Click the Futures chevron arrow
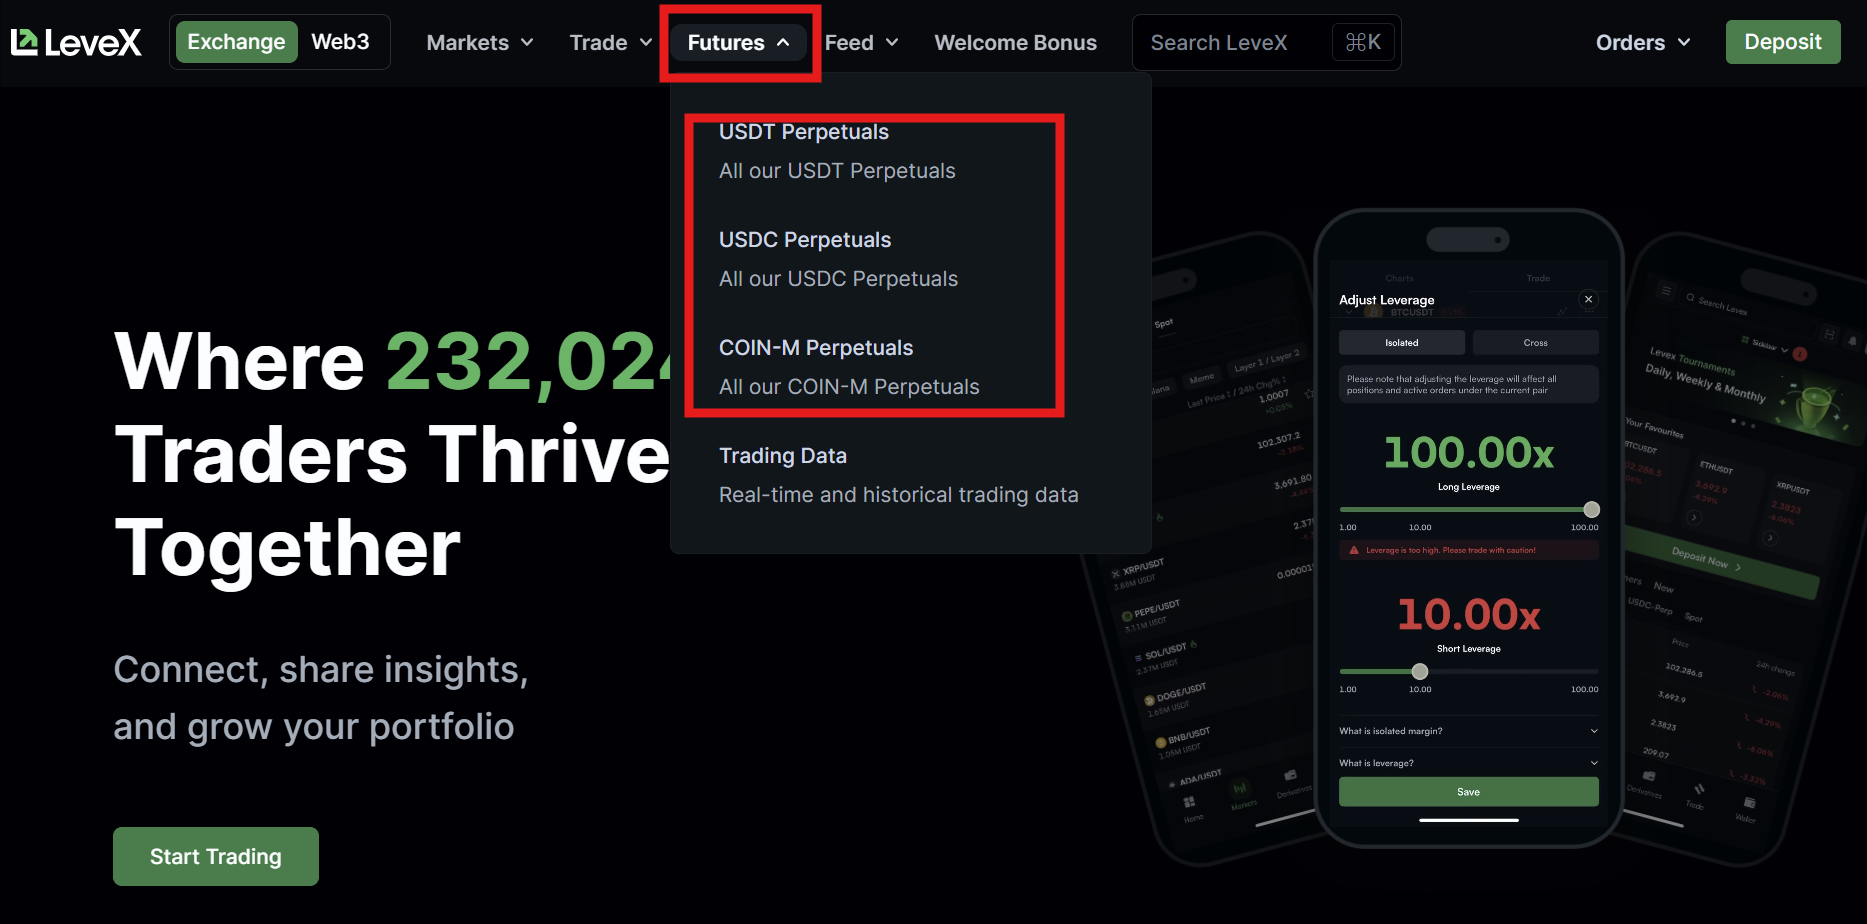The image size is (1867, 924). pos(783,43)
